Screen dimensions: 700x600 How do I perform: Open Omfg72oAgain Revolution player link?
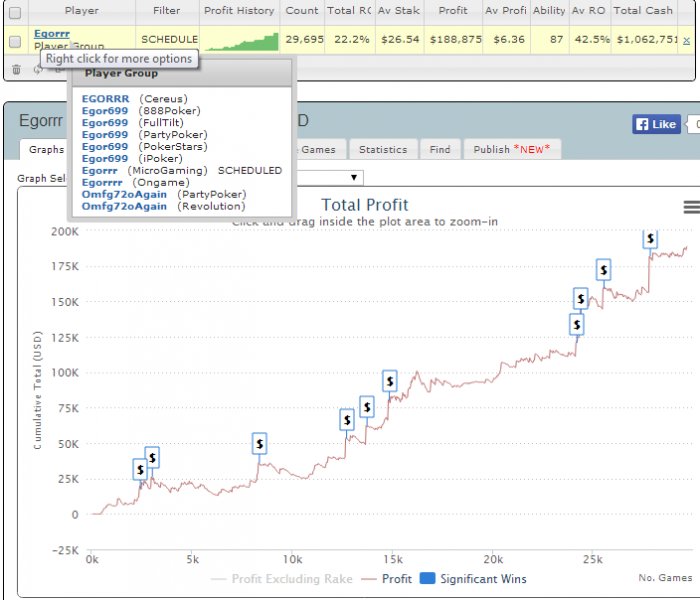pos(124,207)
